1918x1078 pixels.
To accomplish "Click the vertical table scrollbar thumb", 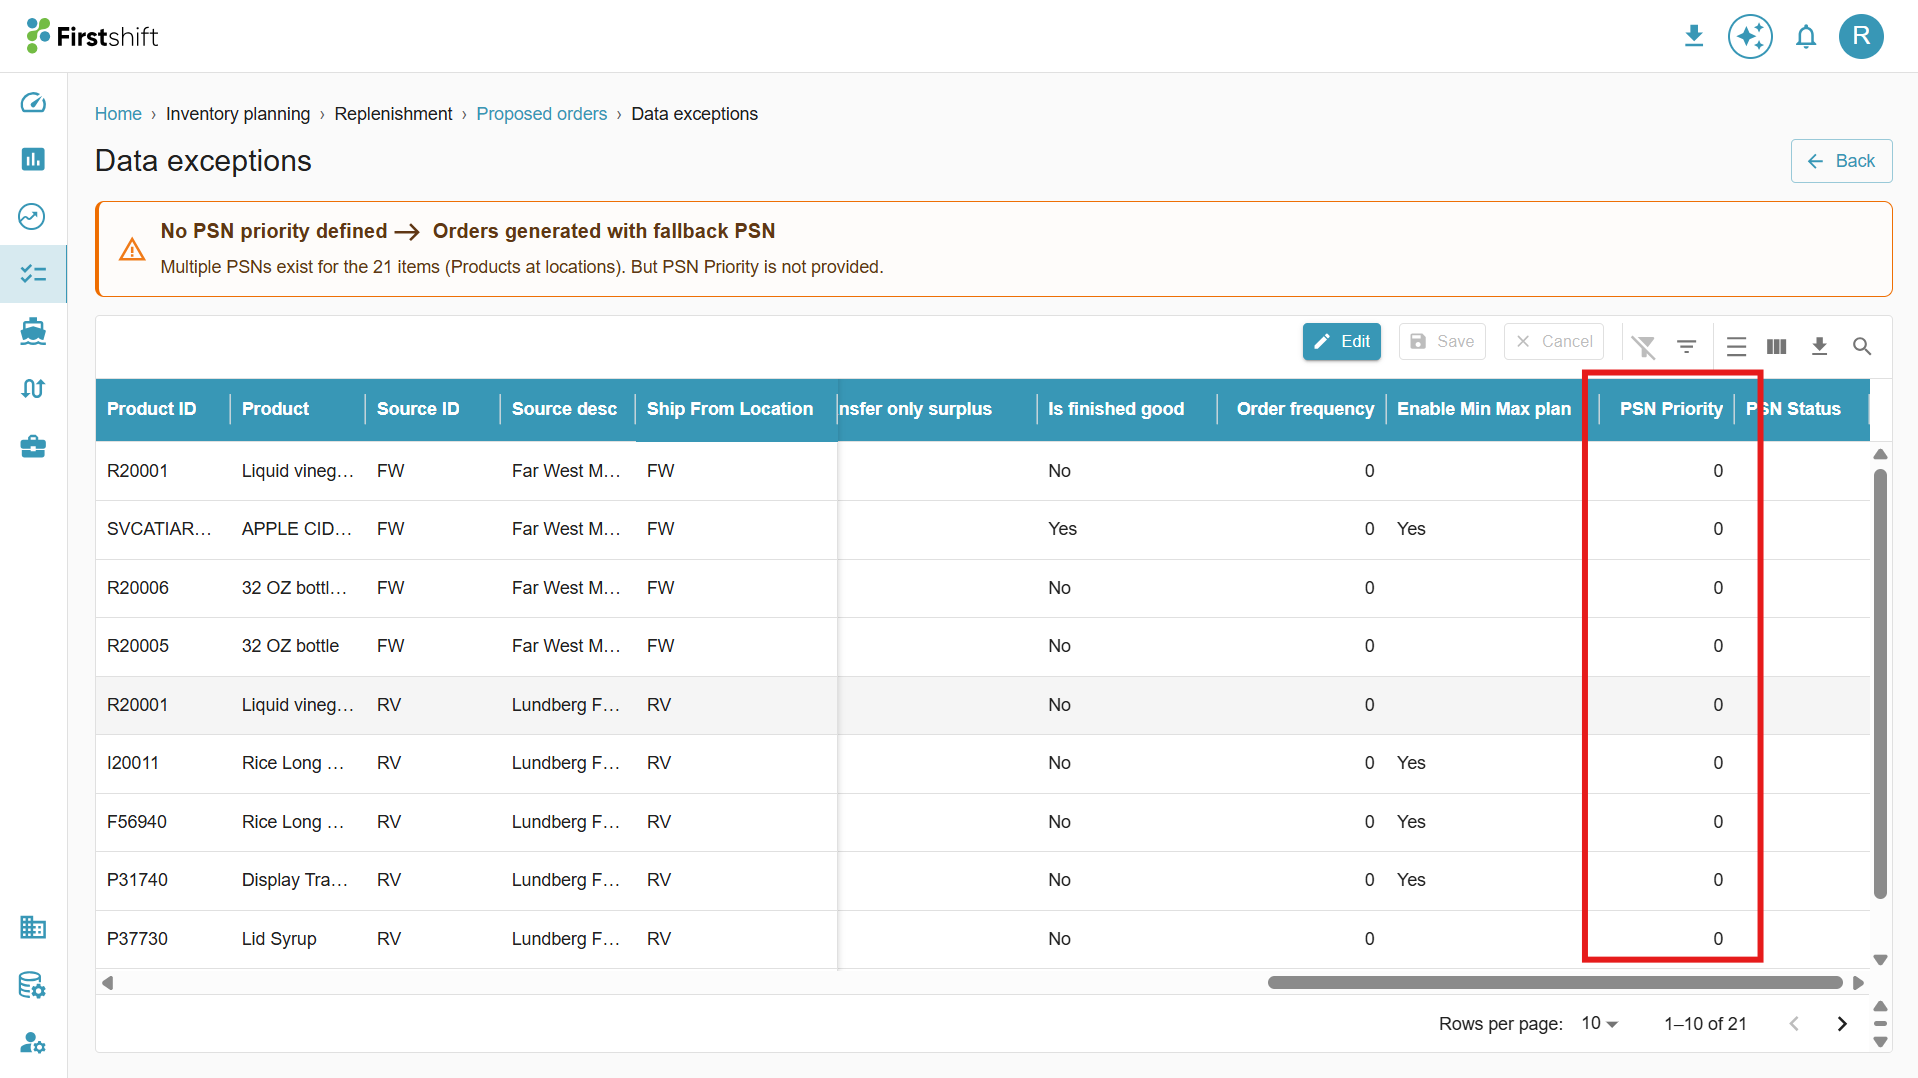I will 1880,683.
